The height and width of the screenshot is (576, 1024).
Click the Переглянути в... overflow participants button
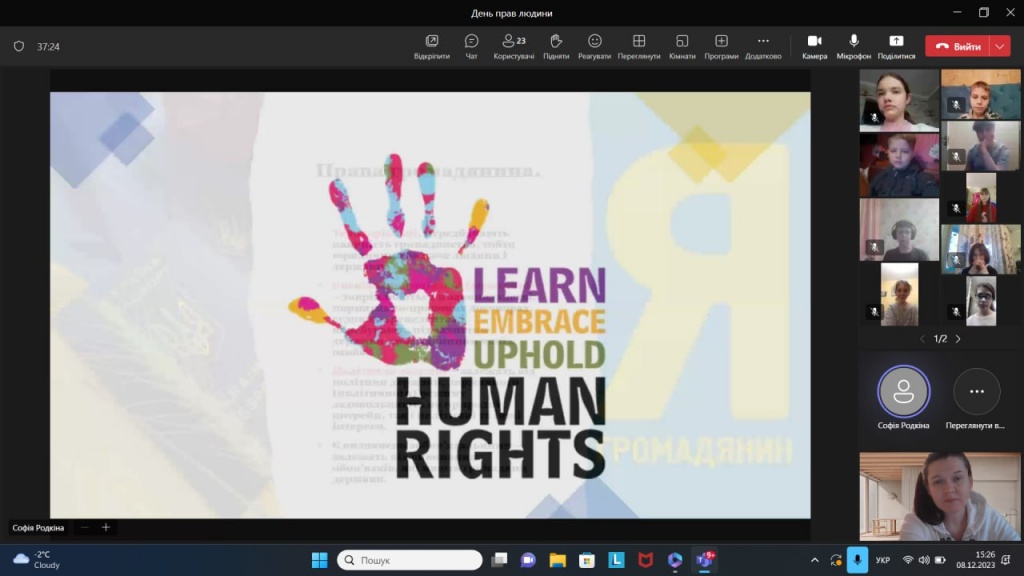coord(977,392)
